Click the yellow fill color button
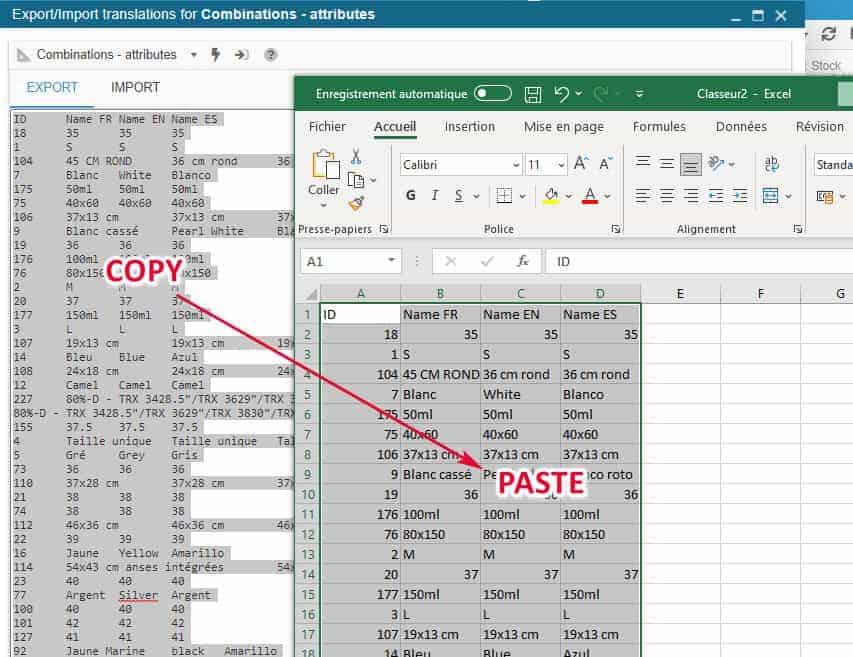 click(549, 196)
